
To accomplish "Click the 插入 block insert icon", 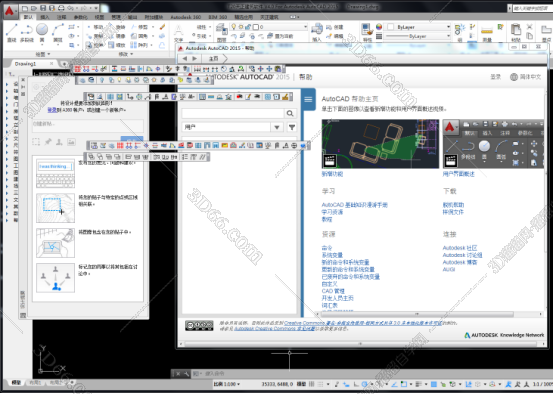I will click(x=317, y=32).
